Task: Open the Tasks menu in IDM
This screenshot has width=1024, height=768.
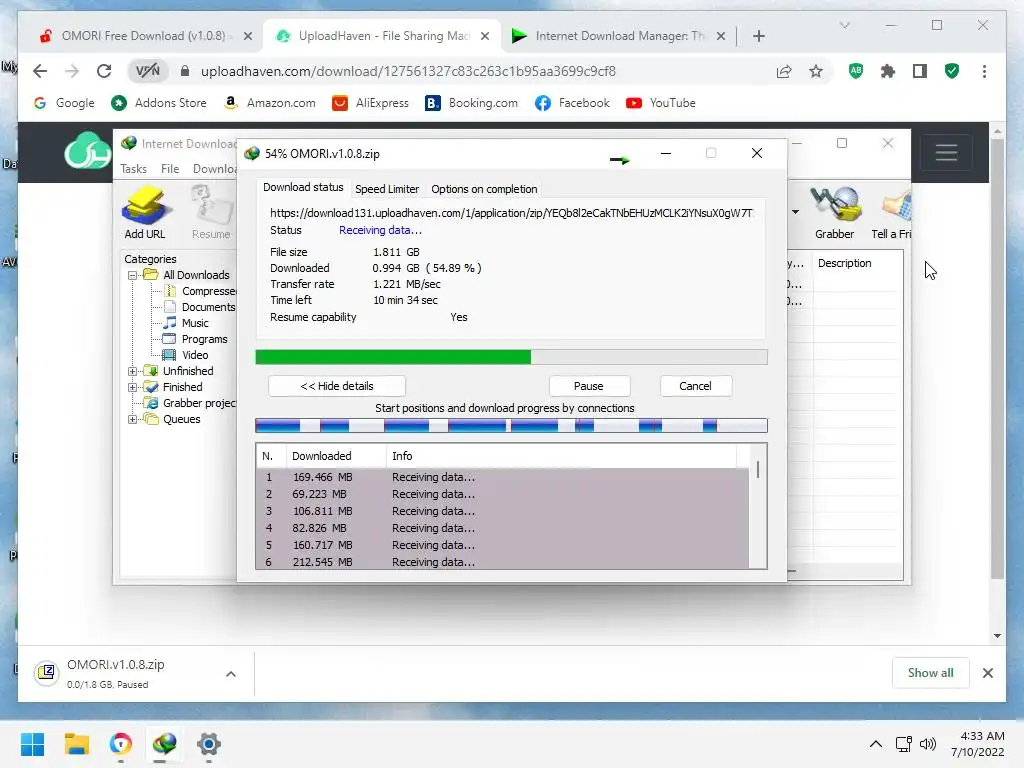Action: (x=133, y=168)
